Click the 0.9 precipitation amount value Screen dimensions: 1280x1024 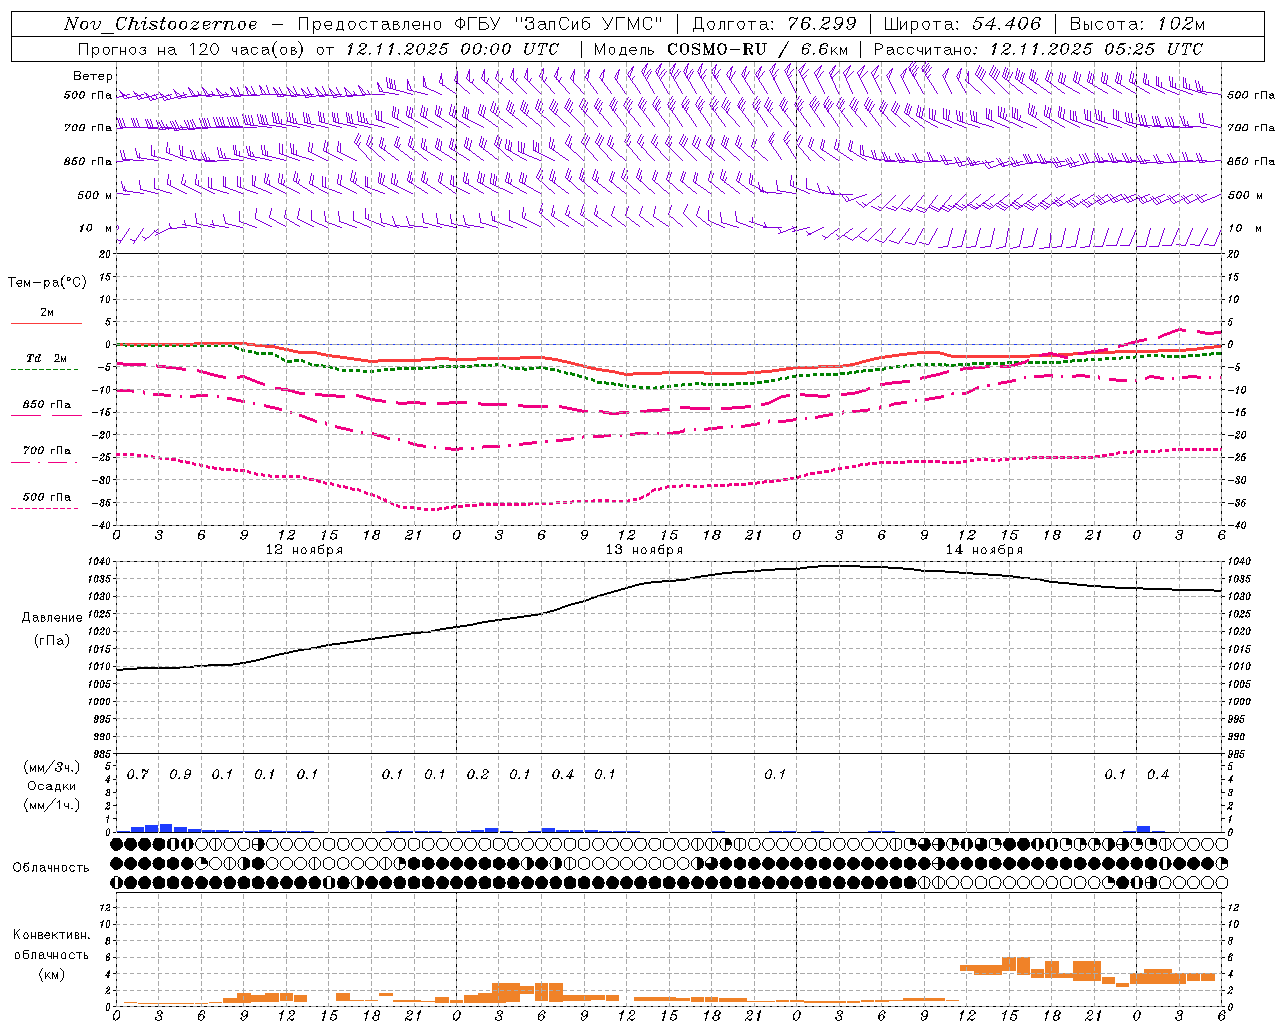pyautogui.click(x=180, y=775)
